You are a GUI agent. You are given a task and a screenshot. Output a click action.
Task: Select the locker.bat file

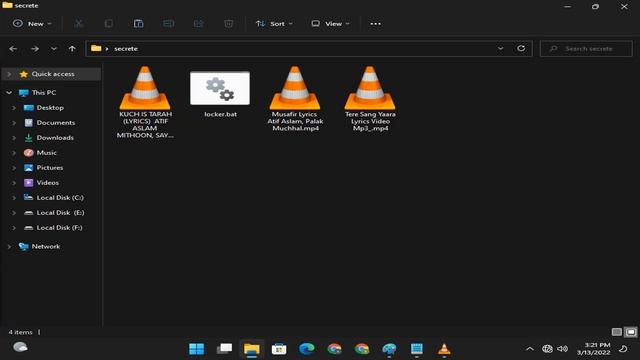(220, 95)
